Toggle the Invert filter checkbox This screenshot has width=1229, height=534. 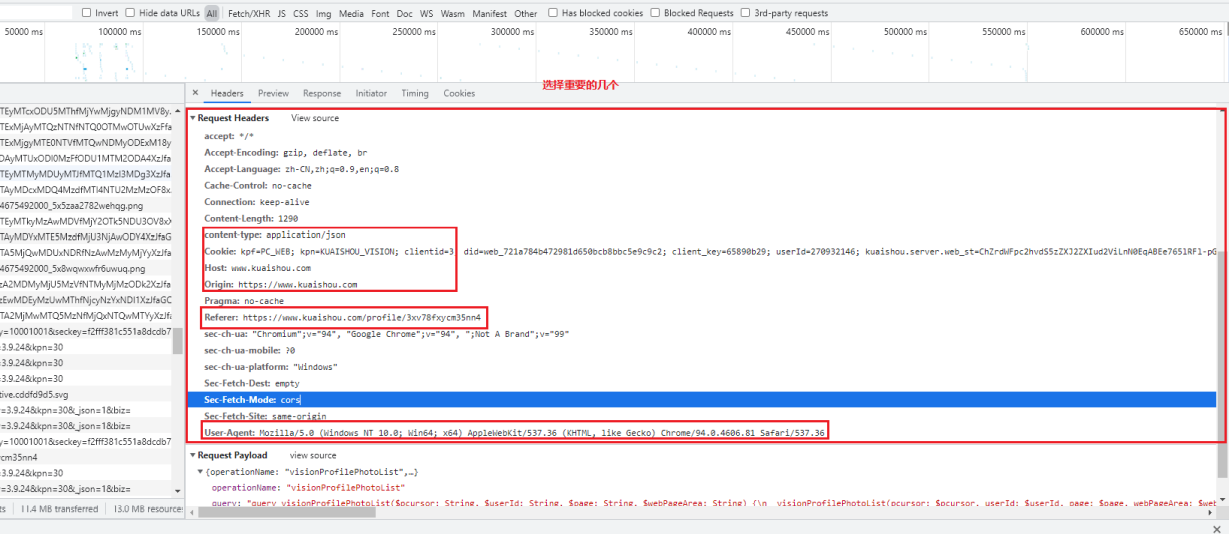coord(87,13)
